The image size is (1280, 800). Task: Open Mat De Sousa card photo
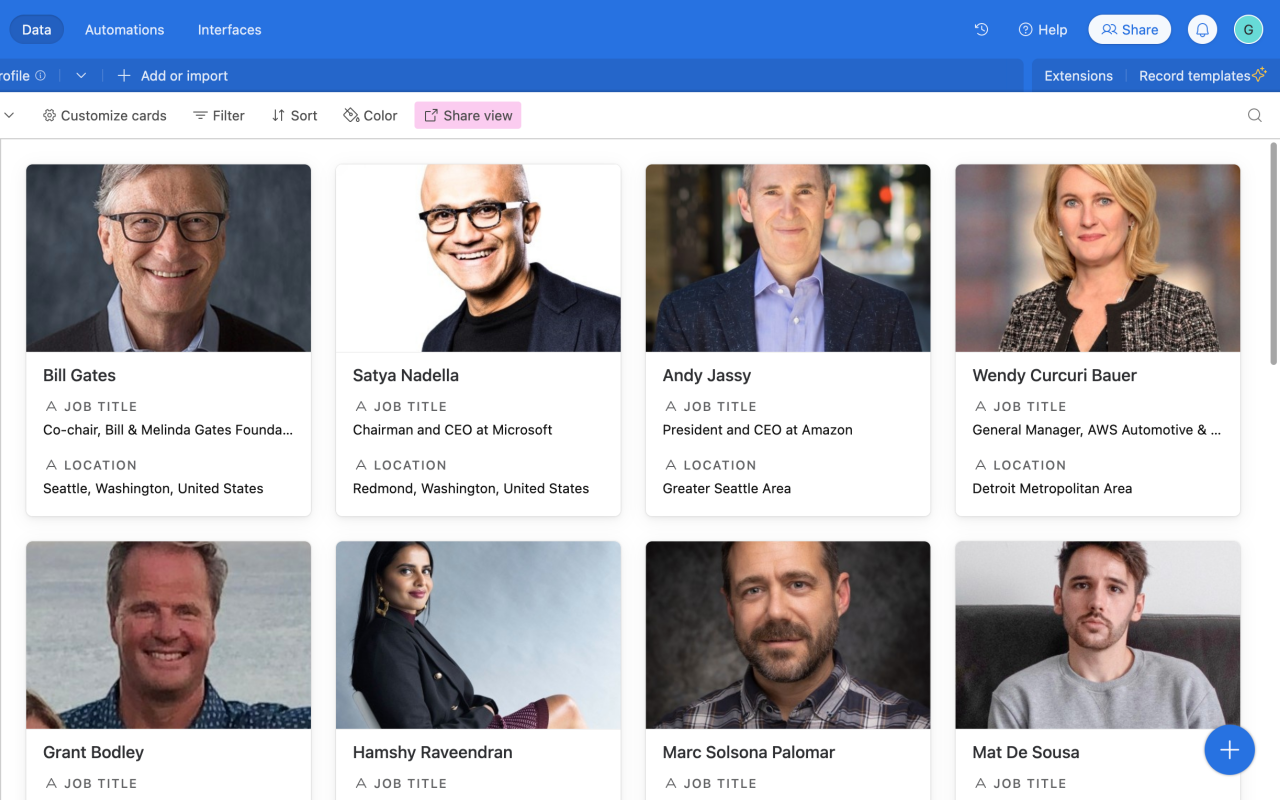pyautogui.click(x=1098, y=635)
